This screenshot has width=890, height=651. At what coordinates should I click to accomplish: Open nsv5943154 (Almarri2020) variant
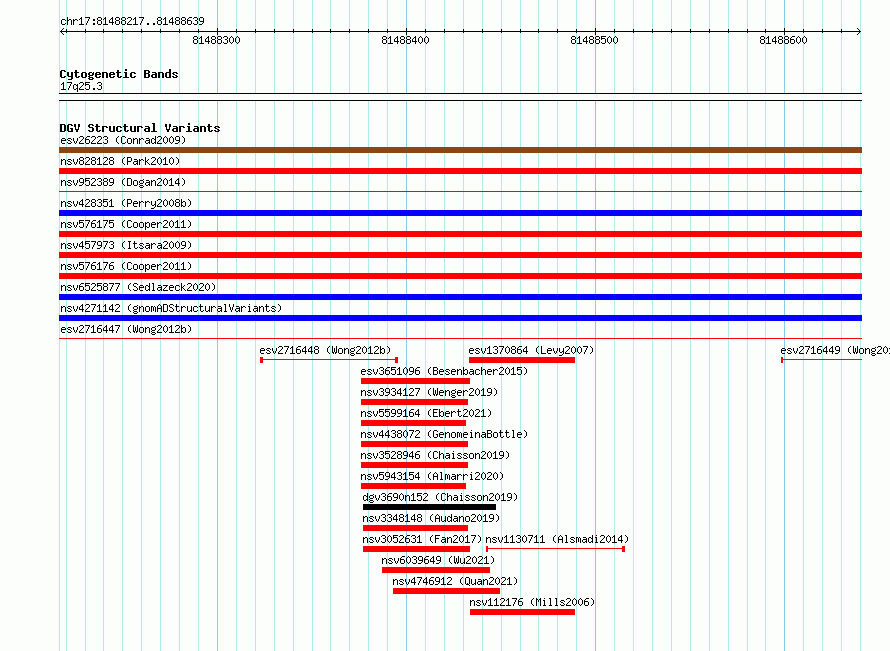coord(432,476)
